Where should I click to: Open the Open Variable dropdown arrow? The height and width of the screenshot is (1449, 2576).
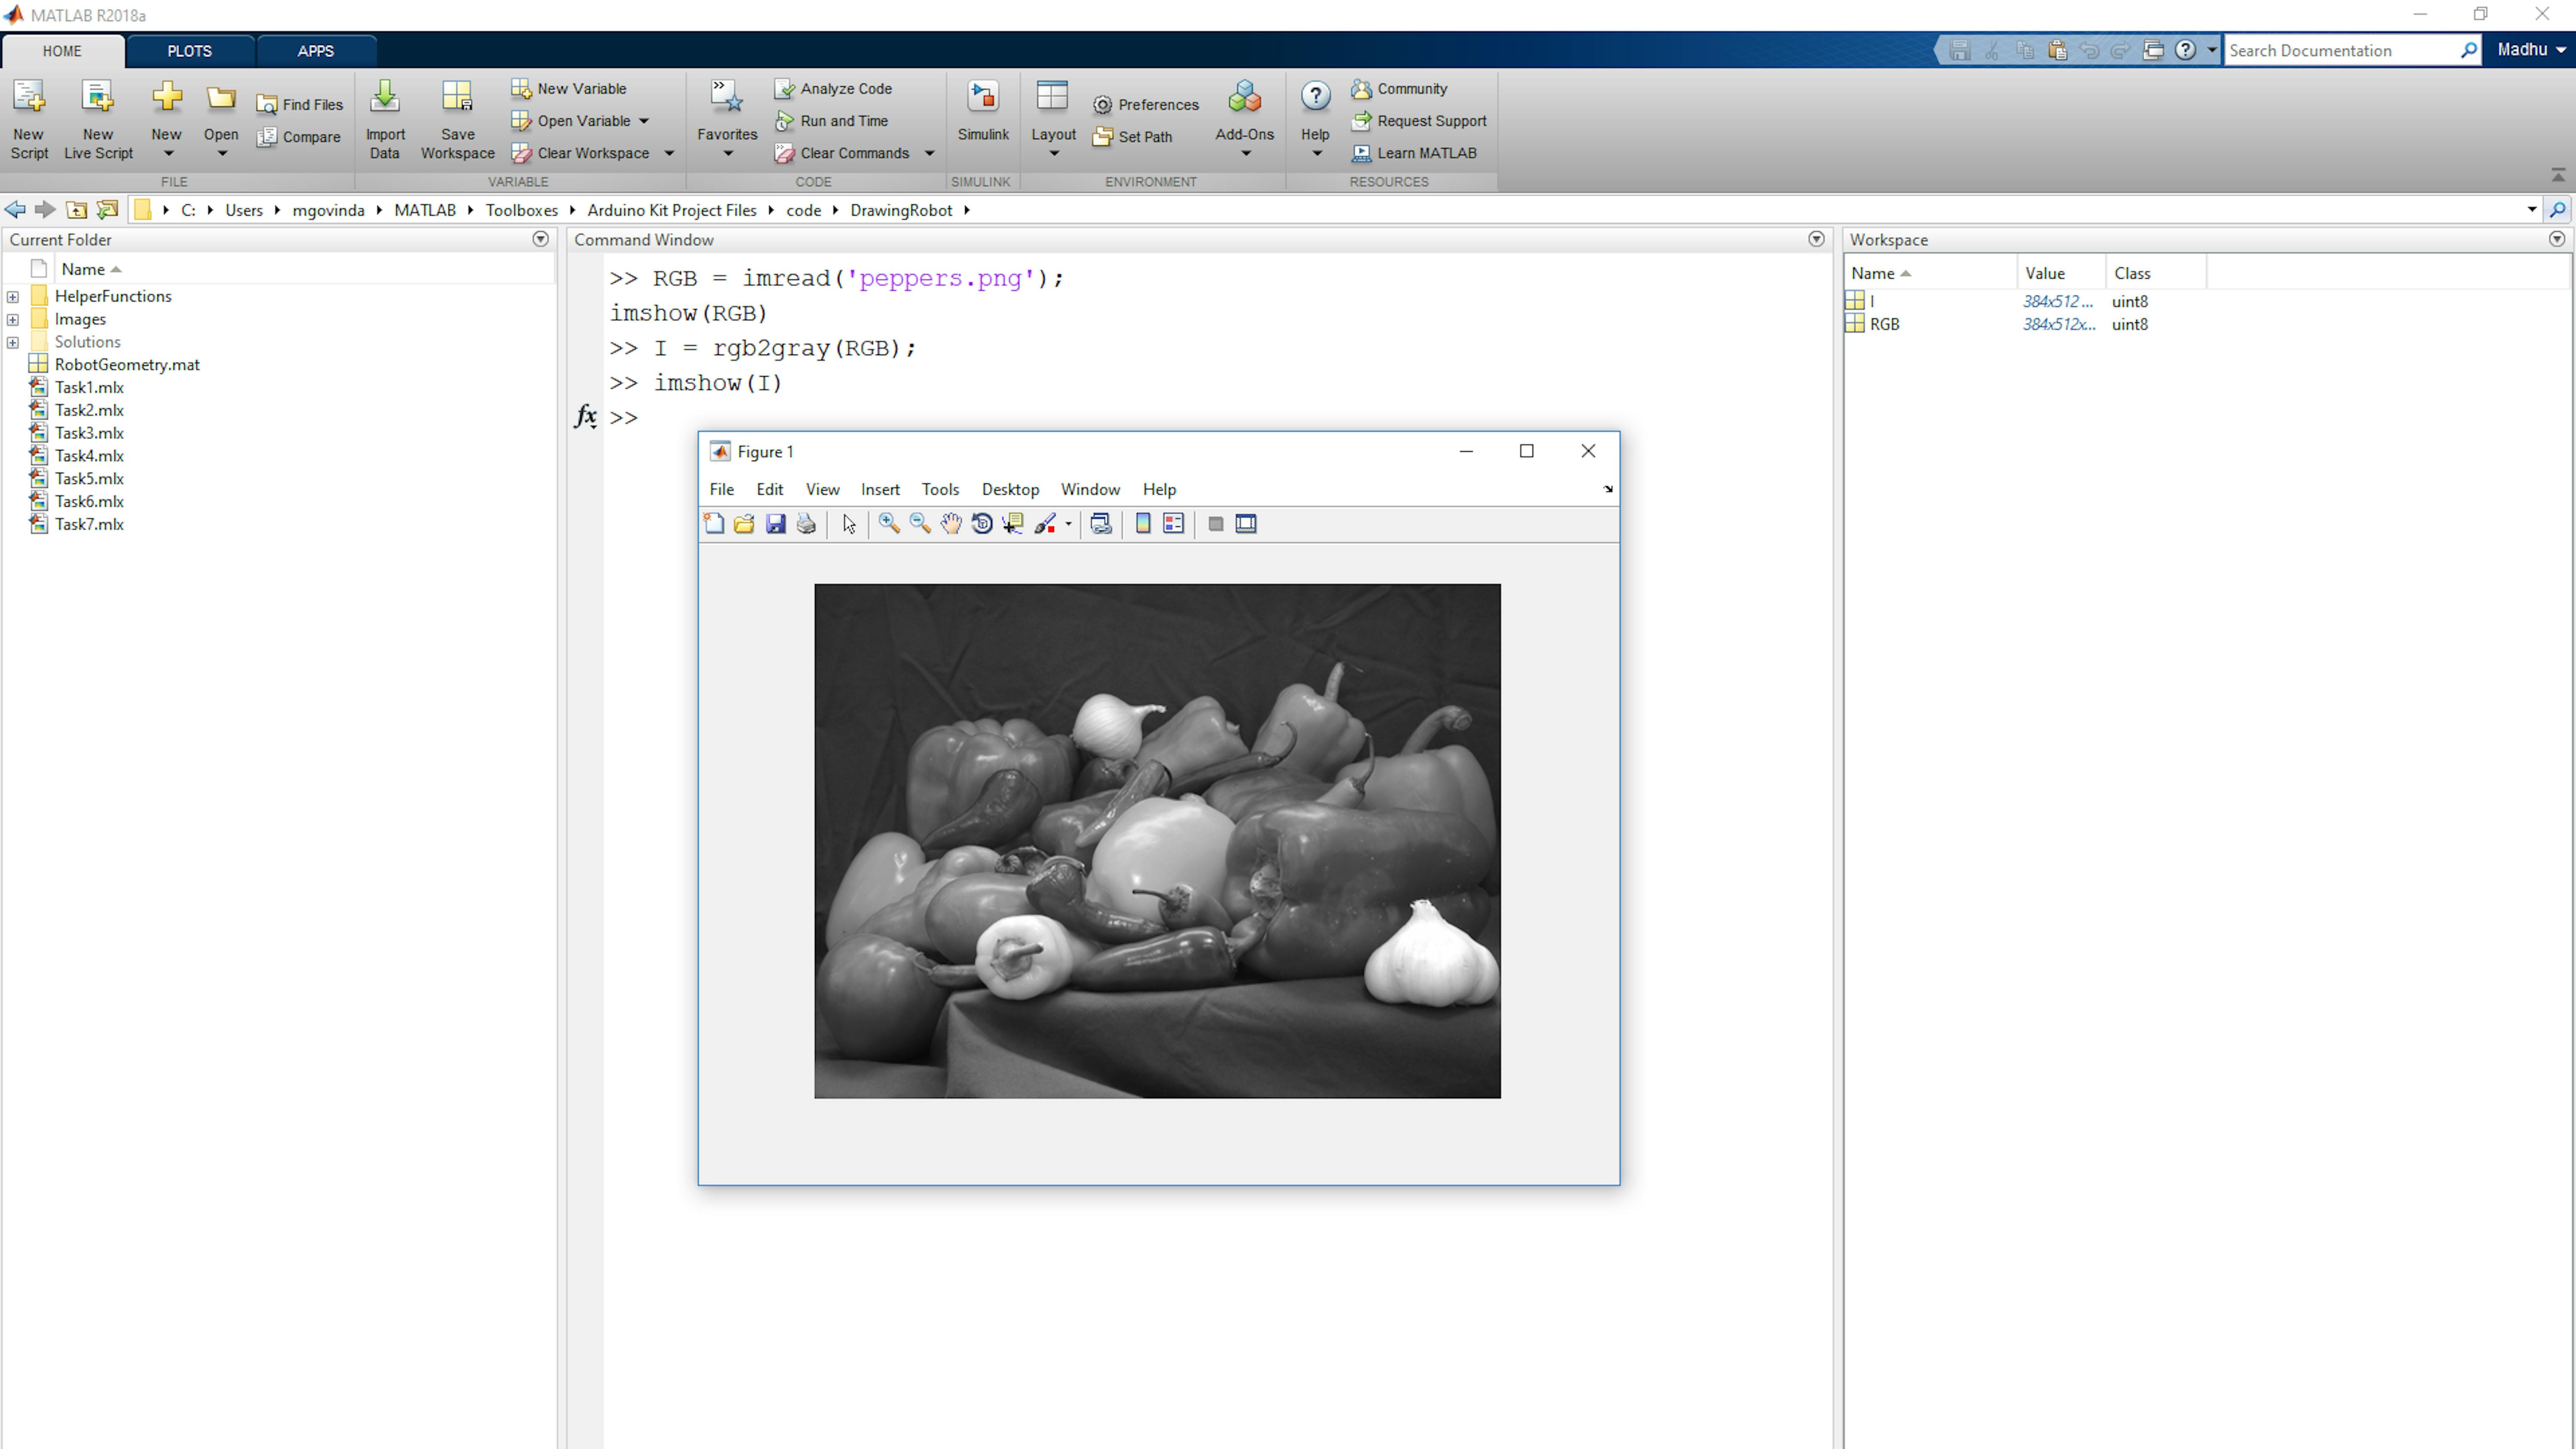pos(644,121)
